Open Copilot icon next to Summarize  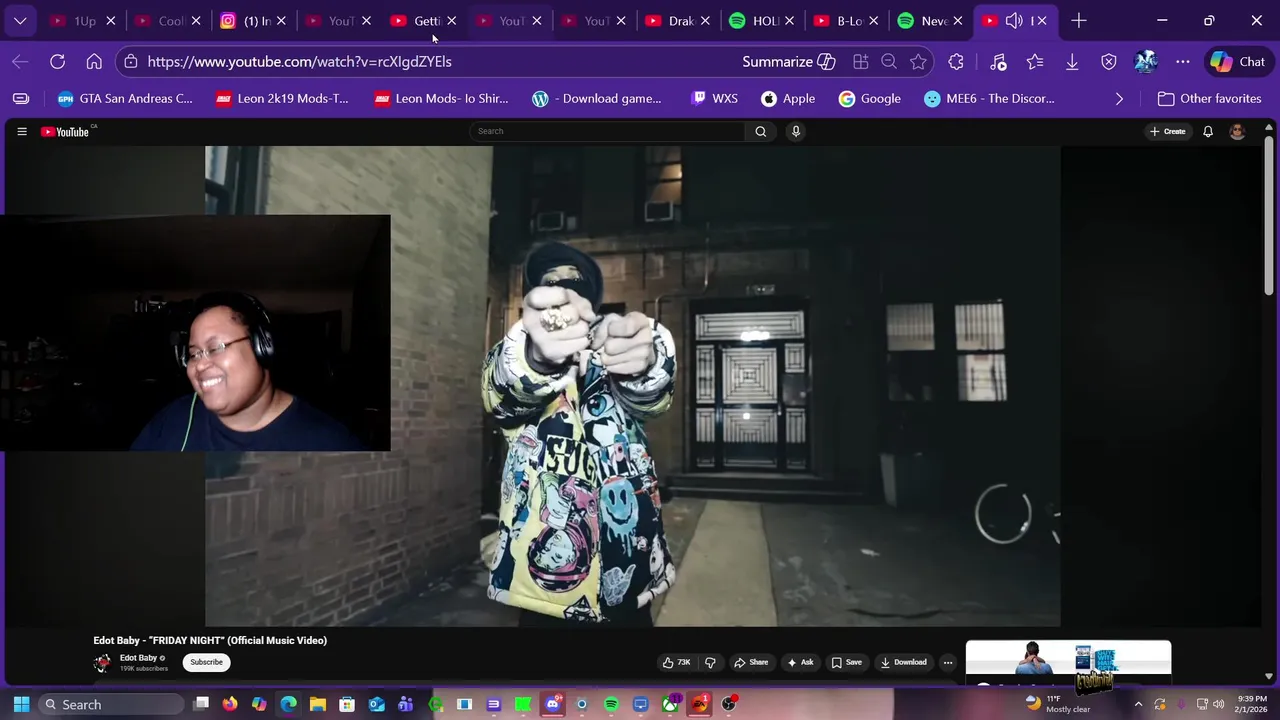pyautogui.click(x=826, y=62)
